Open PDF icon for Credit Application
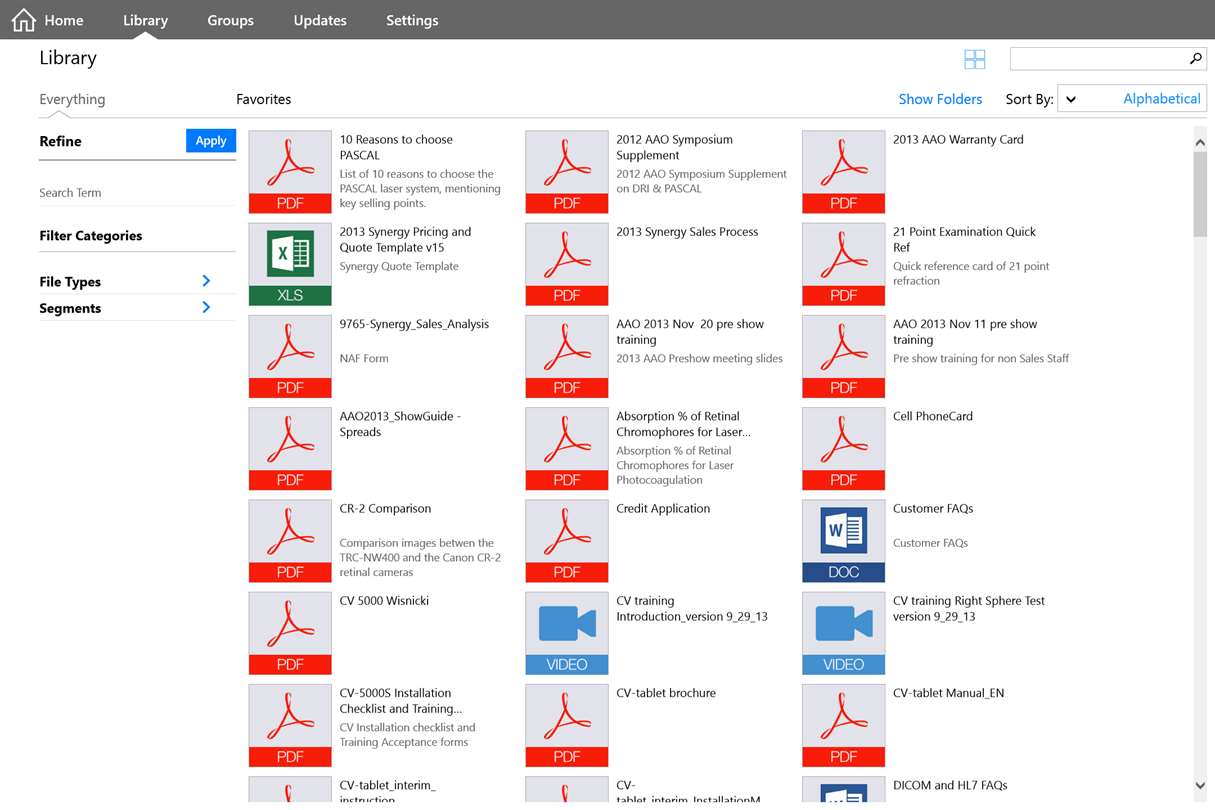The image size is (1215, 810). coord(567,541)
